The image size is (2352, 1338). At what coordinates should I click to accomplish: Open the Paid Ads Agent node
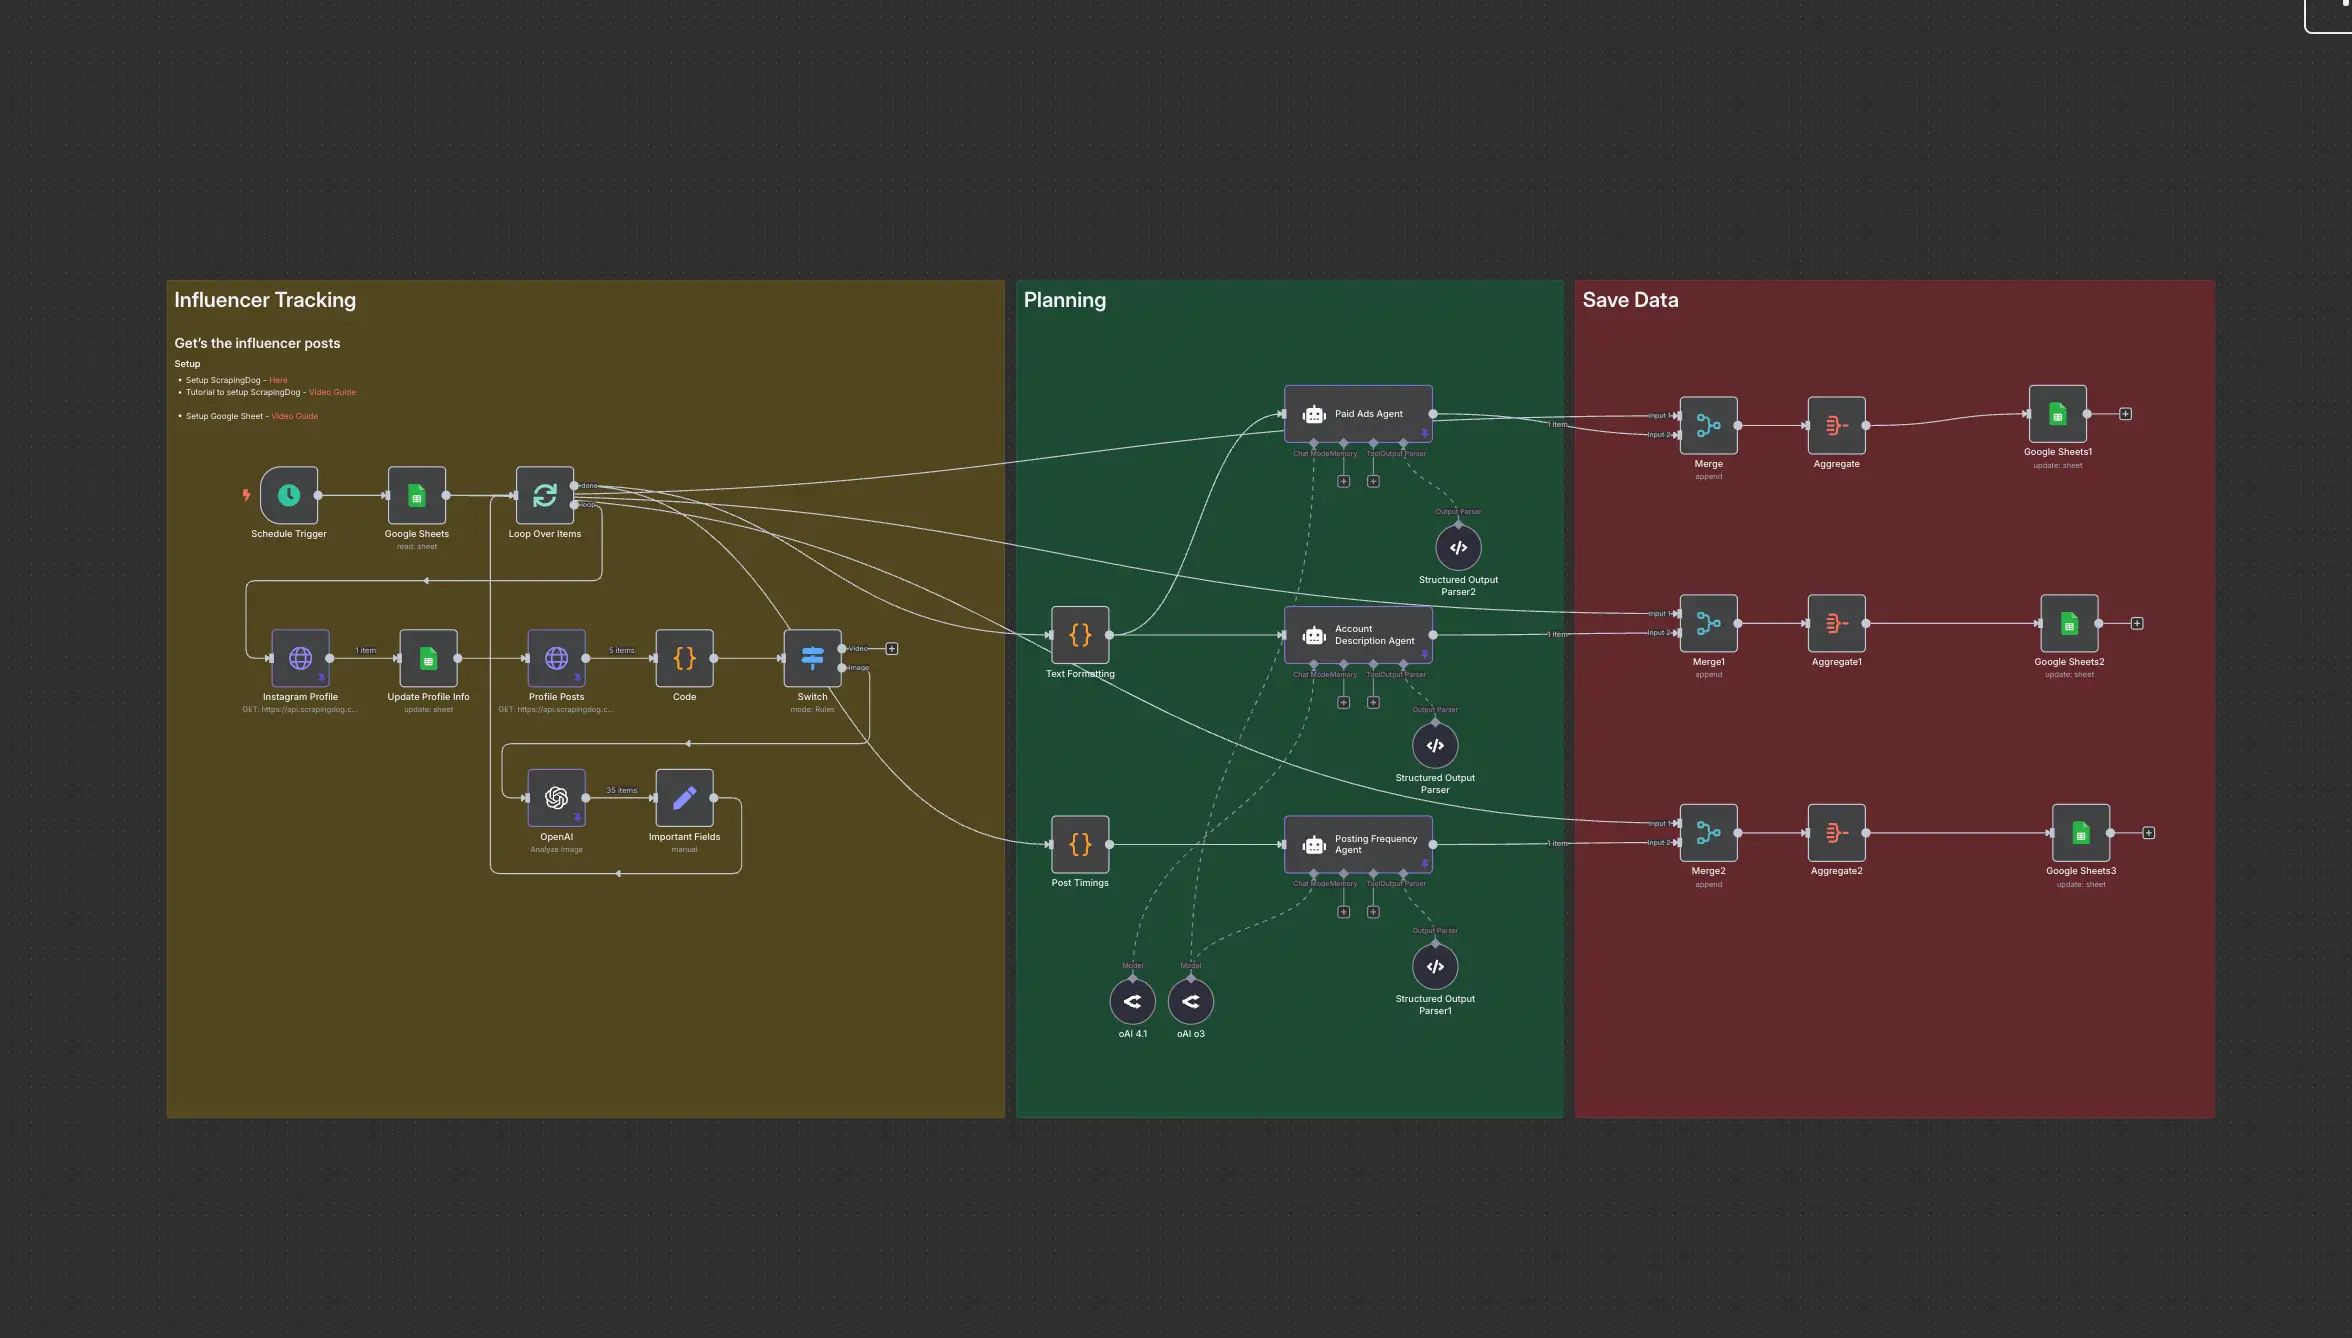click(1358, 414)
